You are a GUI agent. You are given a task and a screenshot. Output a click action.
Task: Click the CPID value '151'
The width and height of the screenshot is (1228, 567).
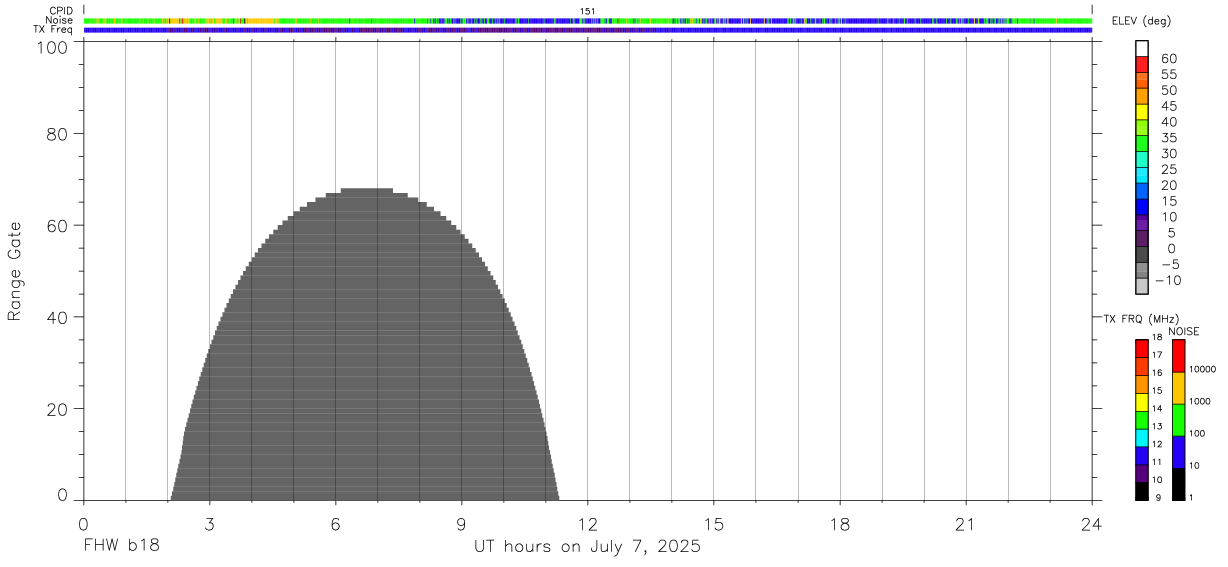click(588, 11)
